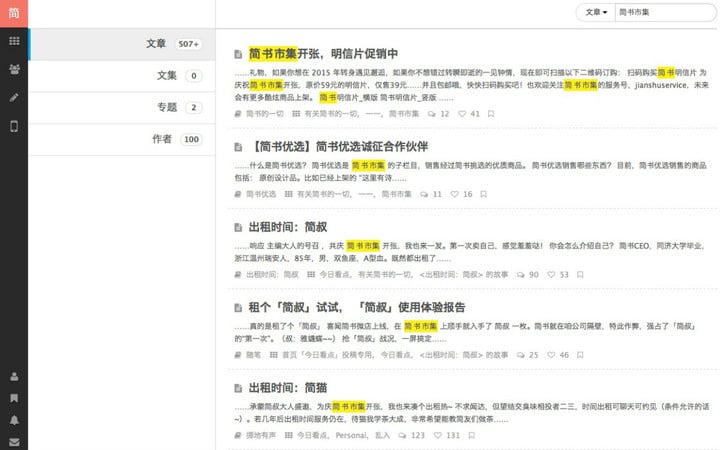720x450 pixels.
Task: Bookmark the 简书市集开张 article
Action: 491,114
